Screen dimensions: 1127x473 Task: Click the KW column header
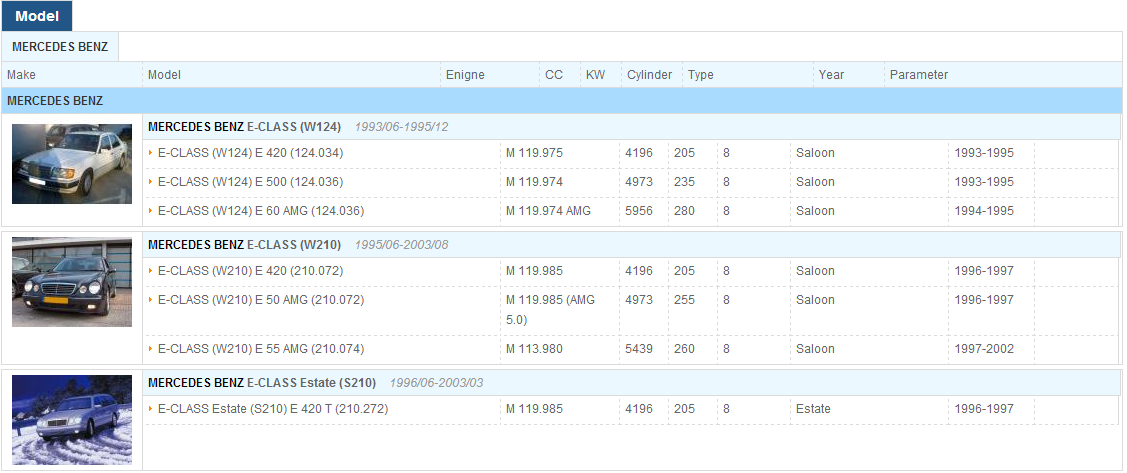(595, 75)
